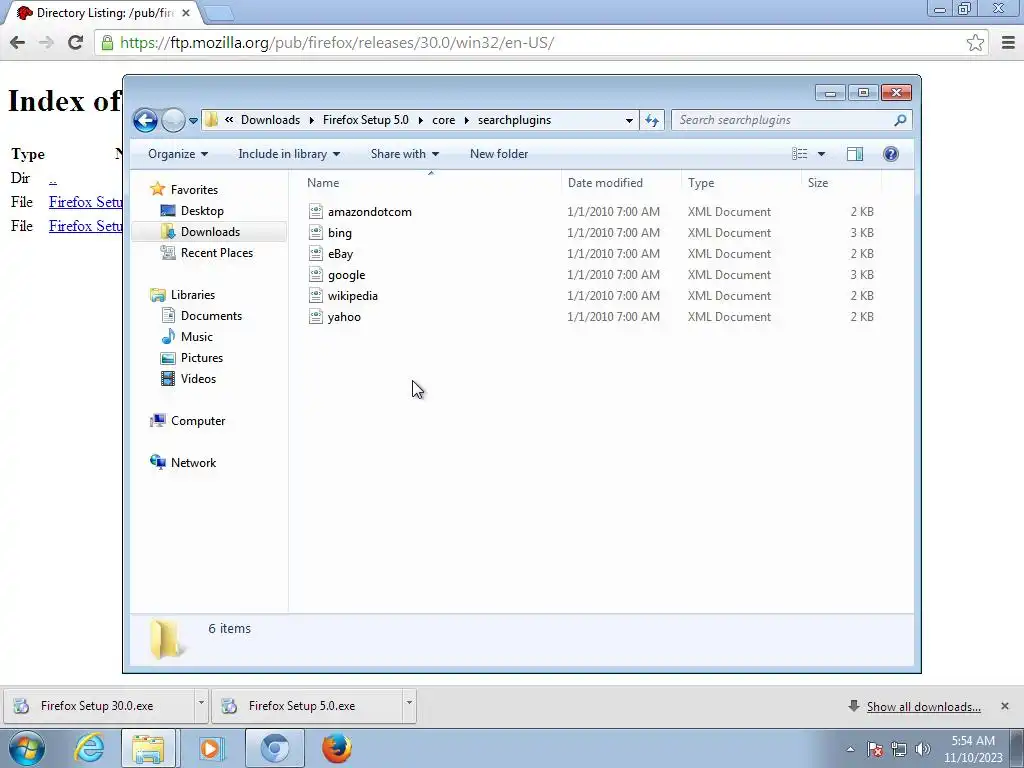Open the recent locations dropdown arrow
Image resolution: width=1024 pixels, height=768 pixels.
pos(193,121)
